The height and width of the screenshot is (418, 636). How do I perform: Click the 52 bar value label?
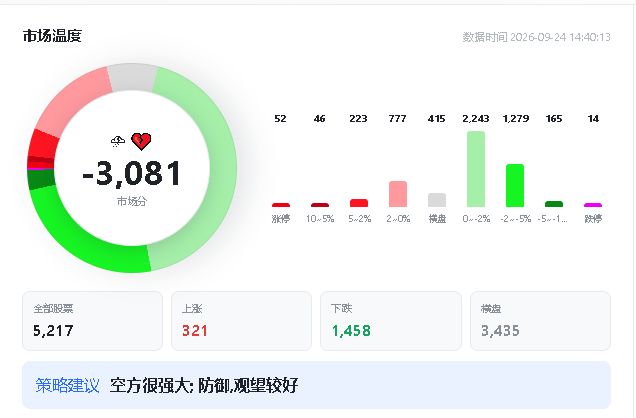coord(280,119)
